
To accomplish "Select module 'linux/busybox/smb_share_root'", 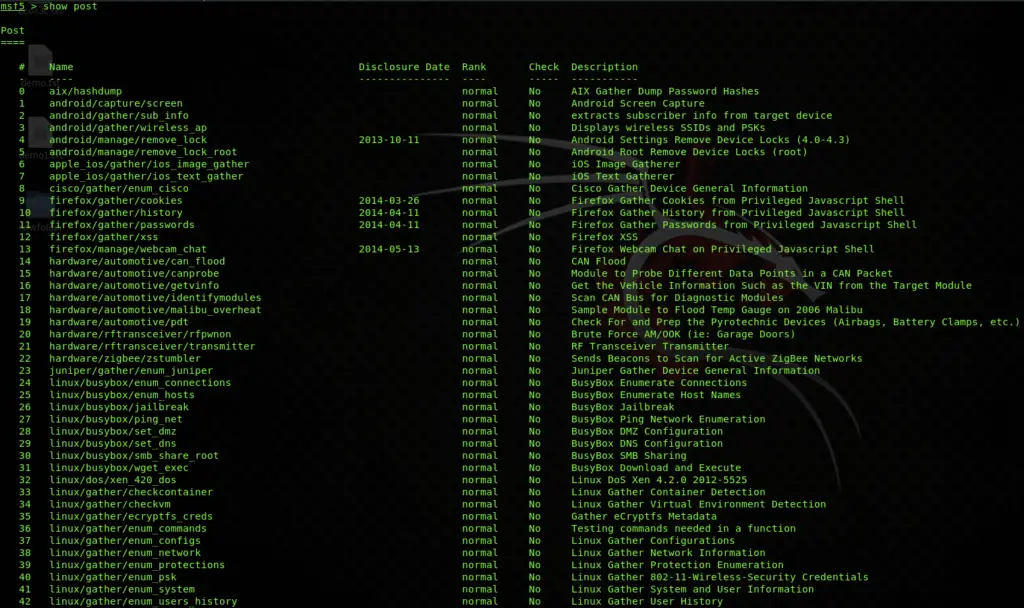I will (x=134, y=456).
